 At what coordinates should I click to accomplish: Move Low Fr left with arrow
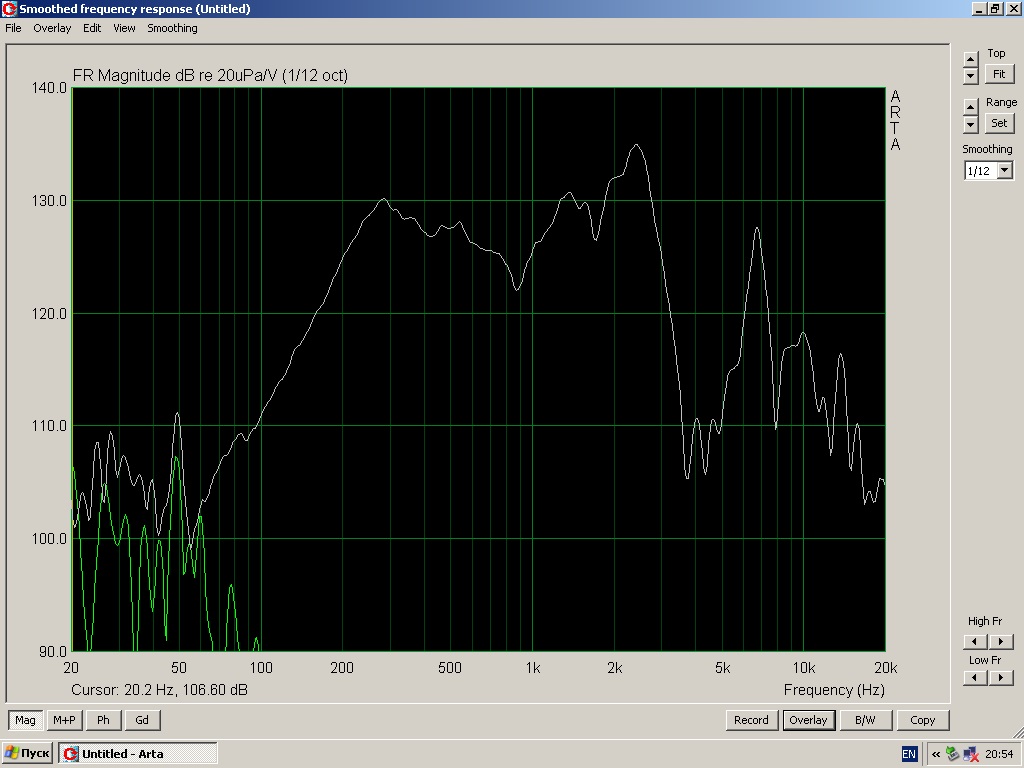[x=974, y=678]
